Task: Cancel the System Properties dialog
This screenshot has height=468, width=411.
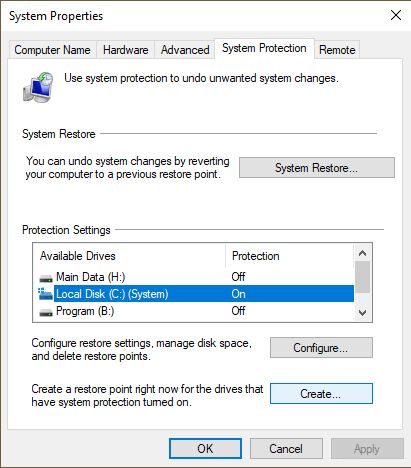Action: pyautogui.click(x=286, y=449)
